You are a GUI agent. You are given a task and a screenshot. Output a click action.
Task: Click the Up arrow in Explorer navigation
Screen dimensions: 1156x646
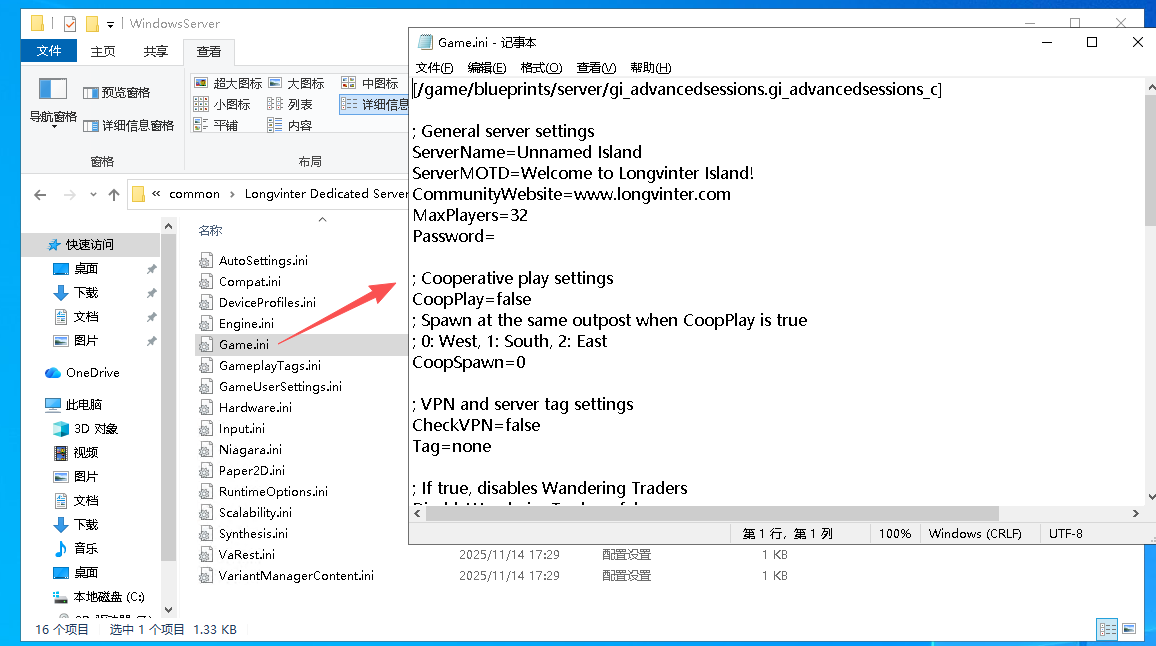(114, 194)
